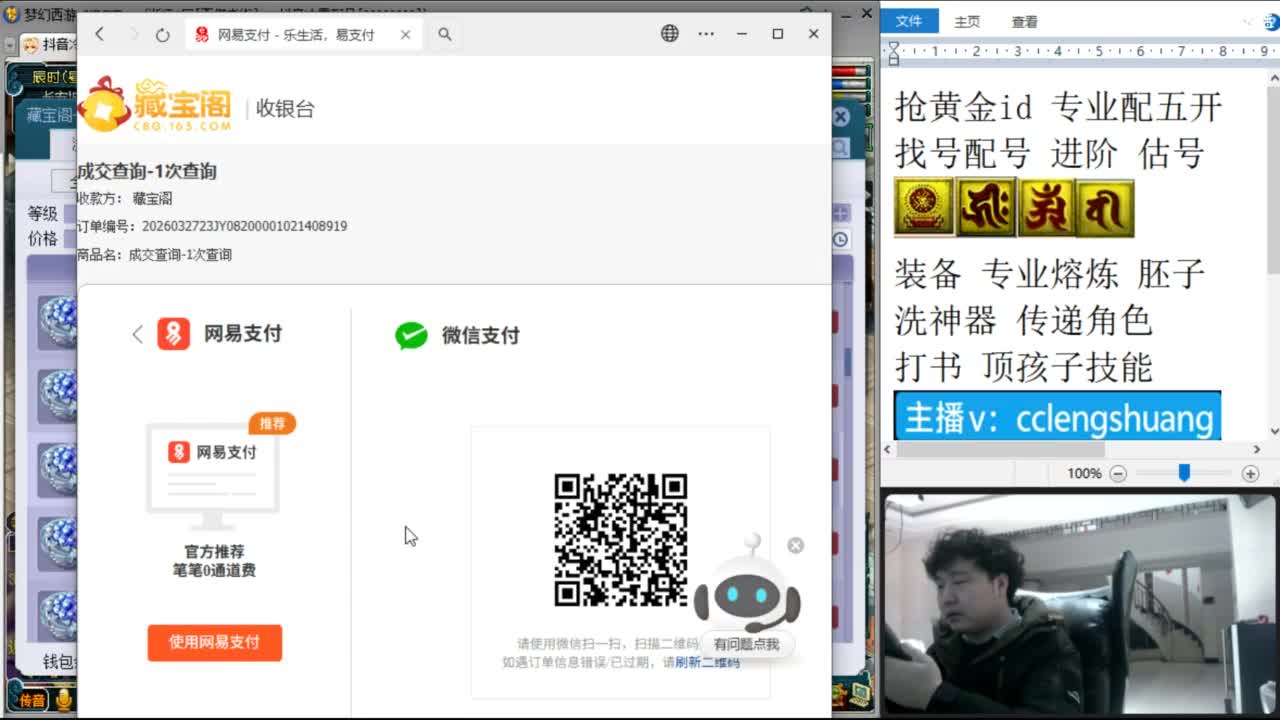The image size is (1280, 720).
Task: Click the 打书 顶孩子技能 line
Action: point(1023,368)
